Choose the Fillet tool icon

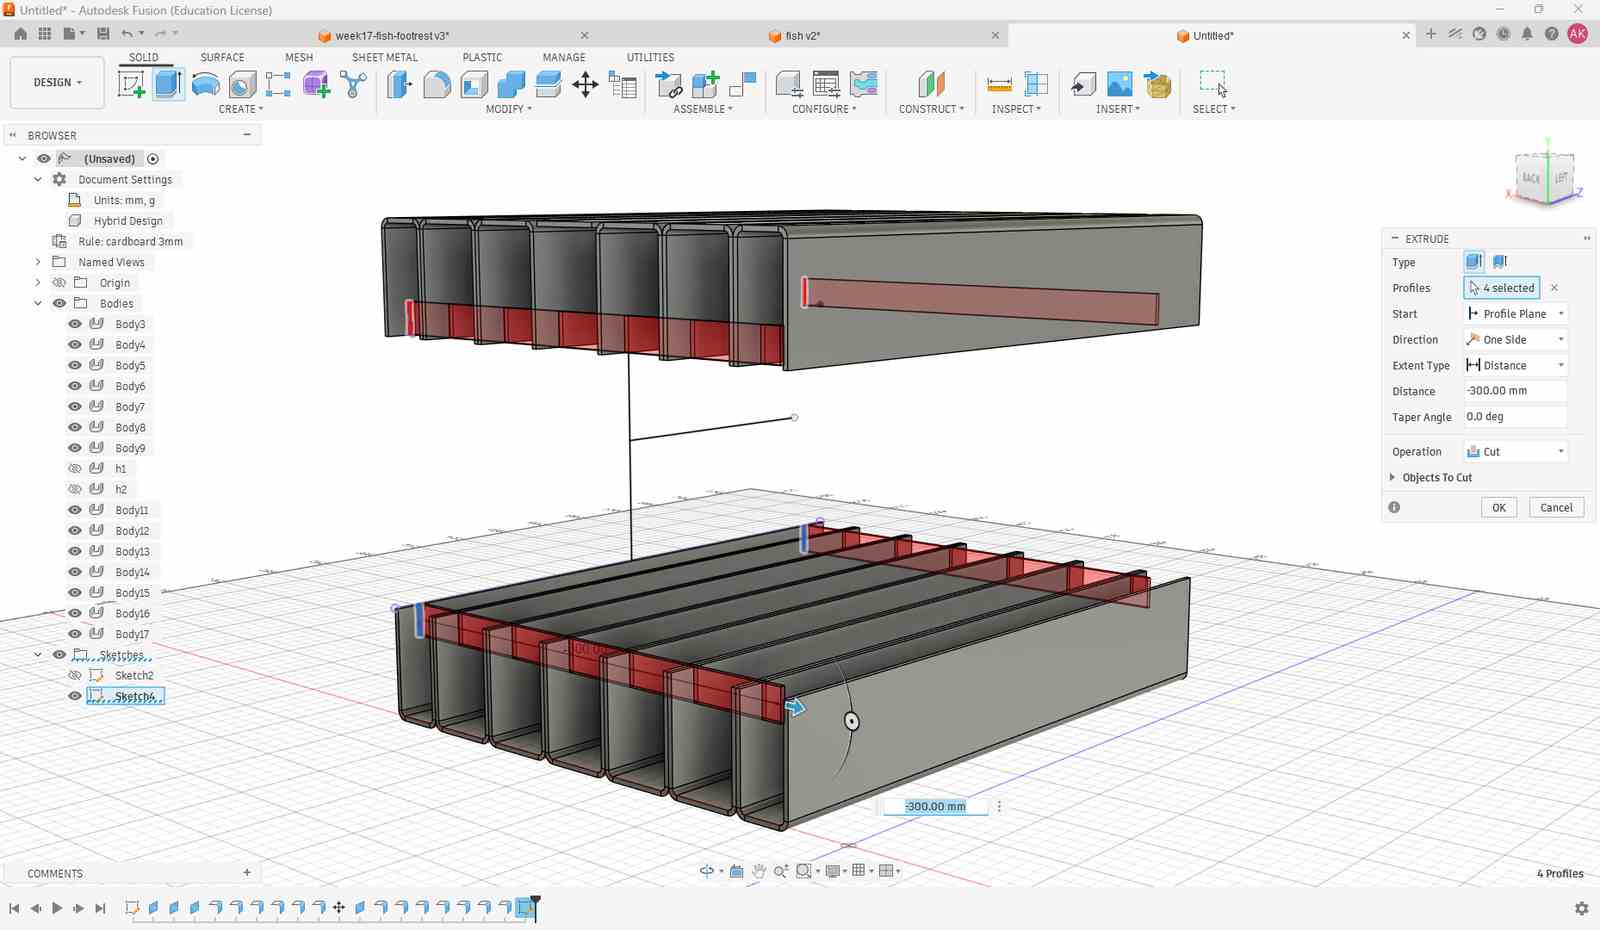tap(437, 84)
